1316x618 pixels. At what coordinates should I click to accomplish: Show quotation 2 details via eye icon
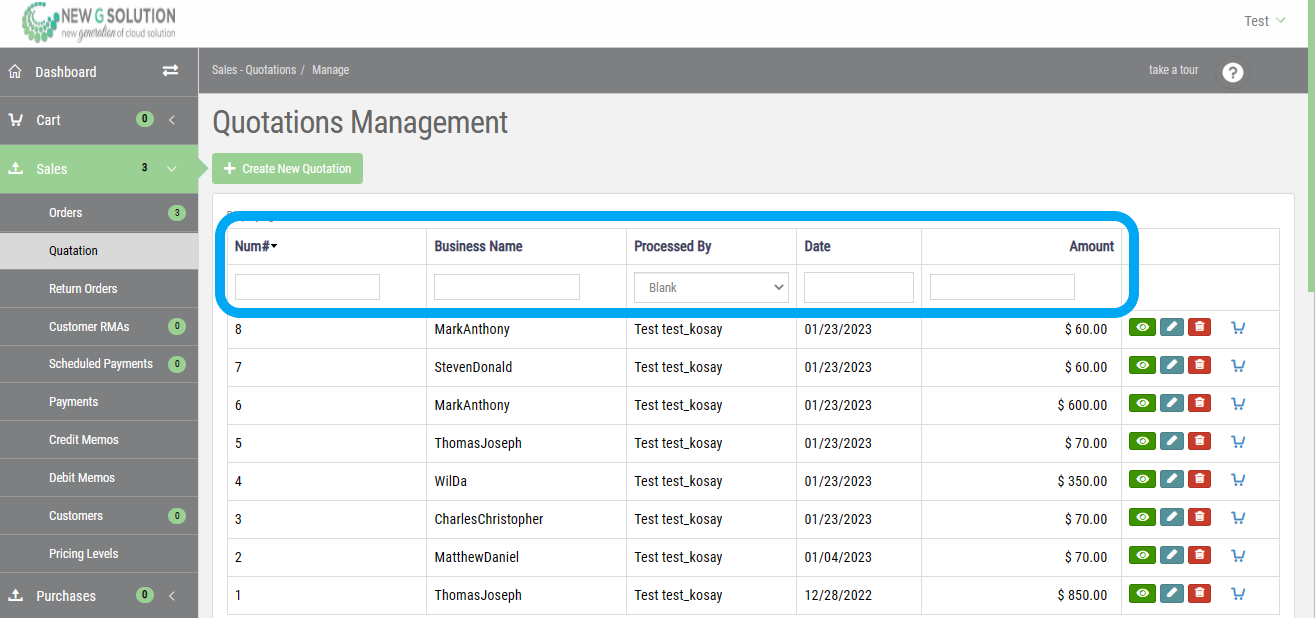[x=1142, y=556]
